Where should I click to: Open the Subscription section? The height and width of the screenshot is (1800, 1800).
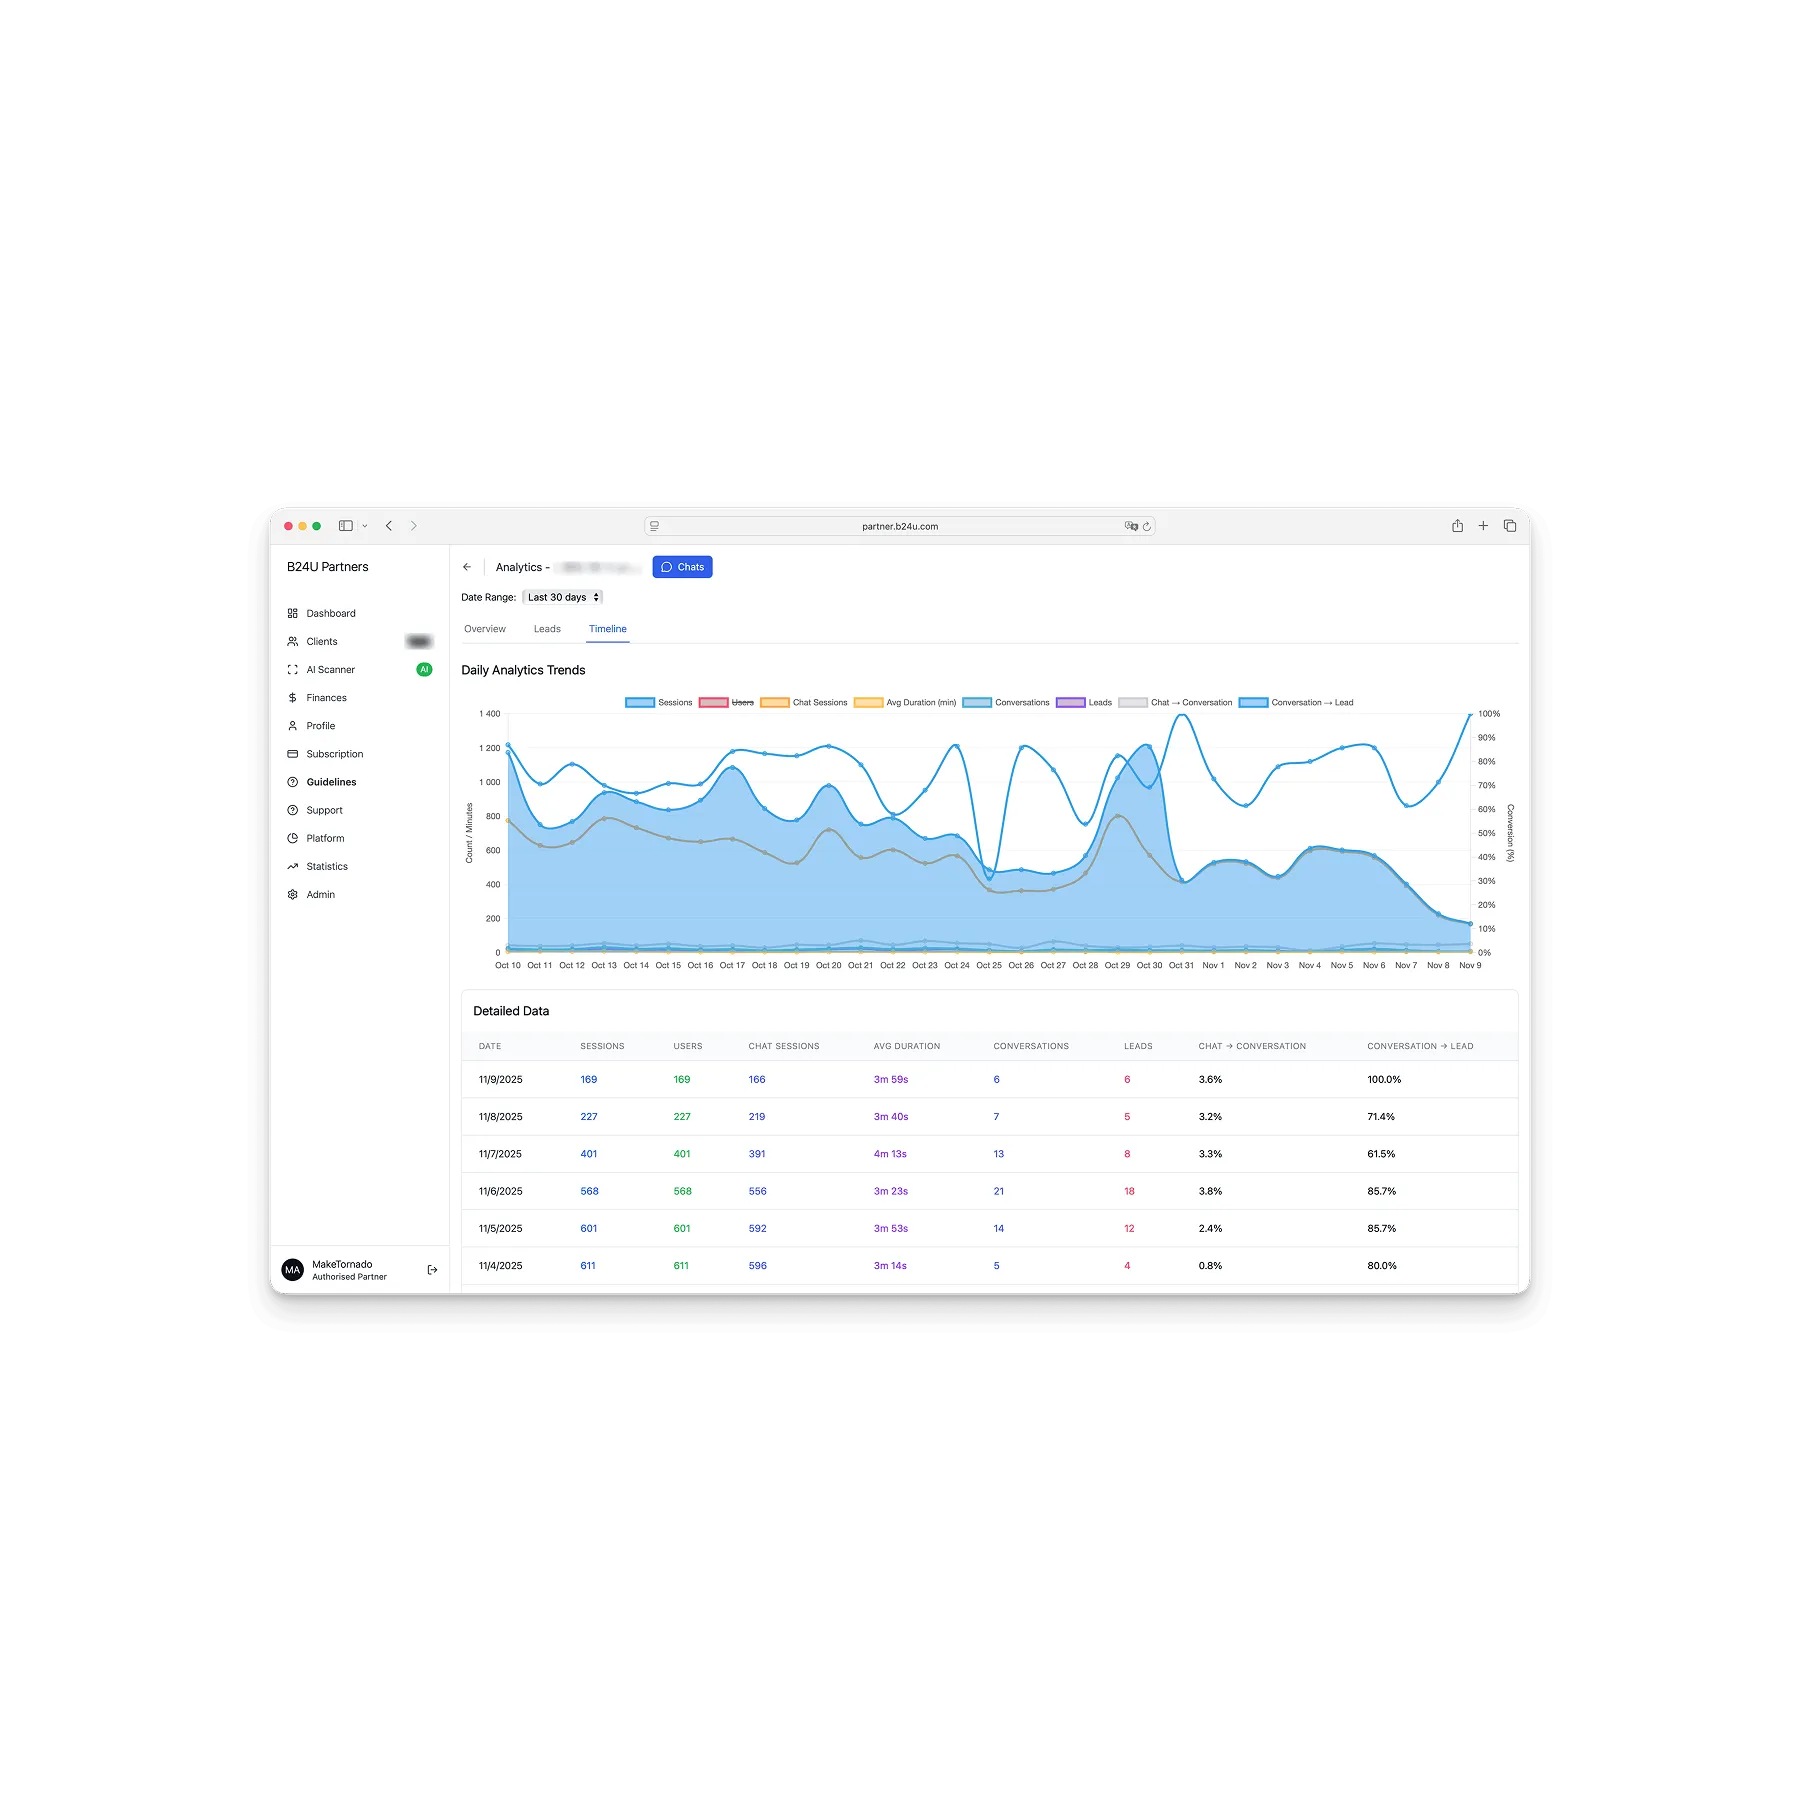[x=333, y=753]
